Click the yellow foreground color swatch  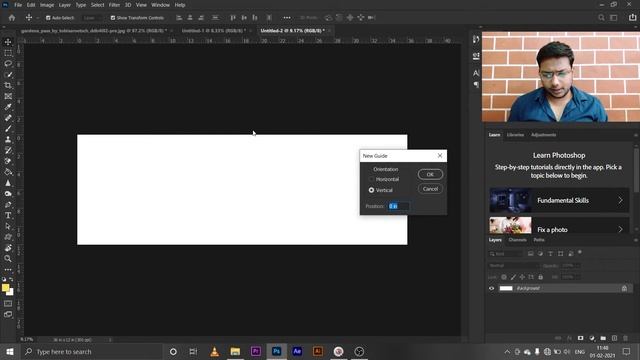click(x=5, y=287)
